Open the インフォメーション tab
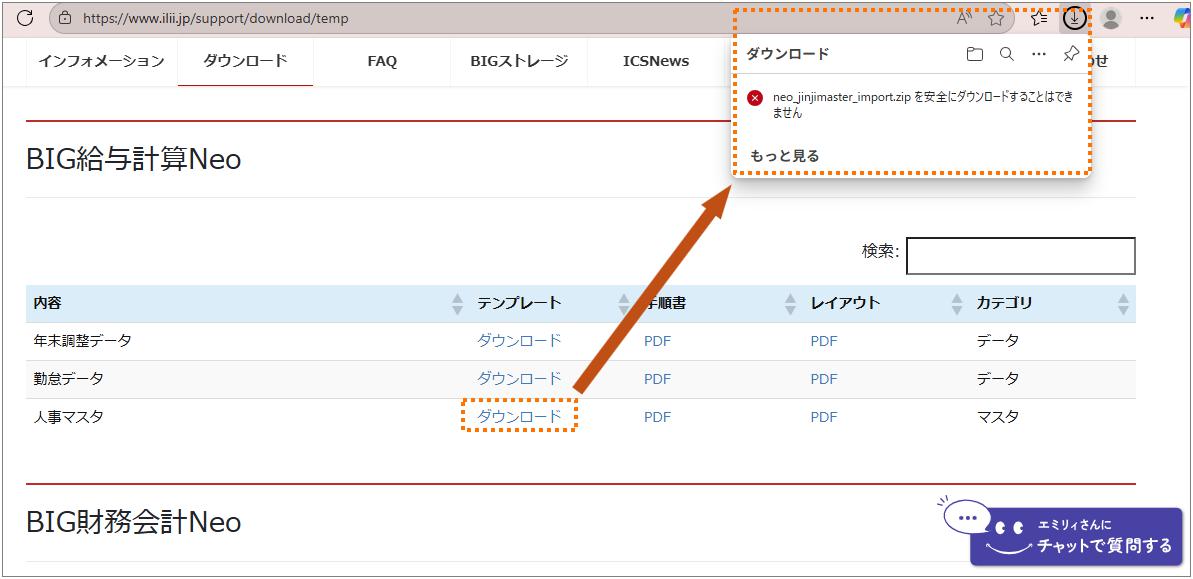This screenshot has width=1193, height=579. (x=101, y=61)
